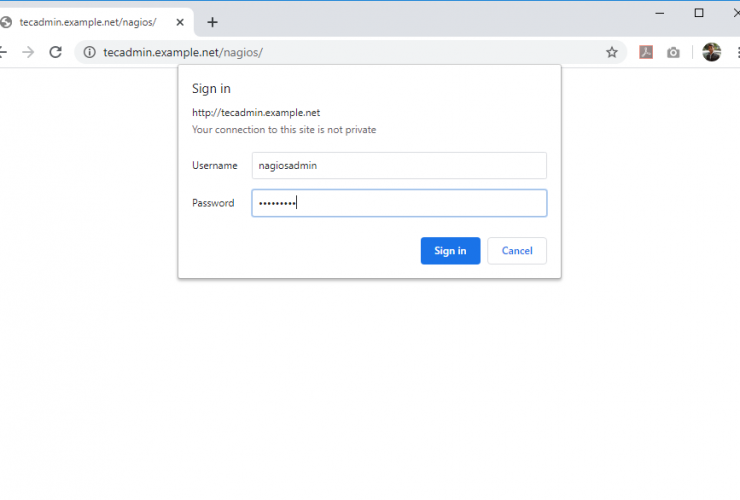Click the tab's globe favicon
The width and height of the screenshot is (740, 500).
[6, 22]
